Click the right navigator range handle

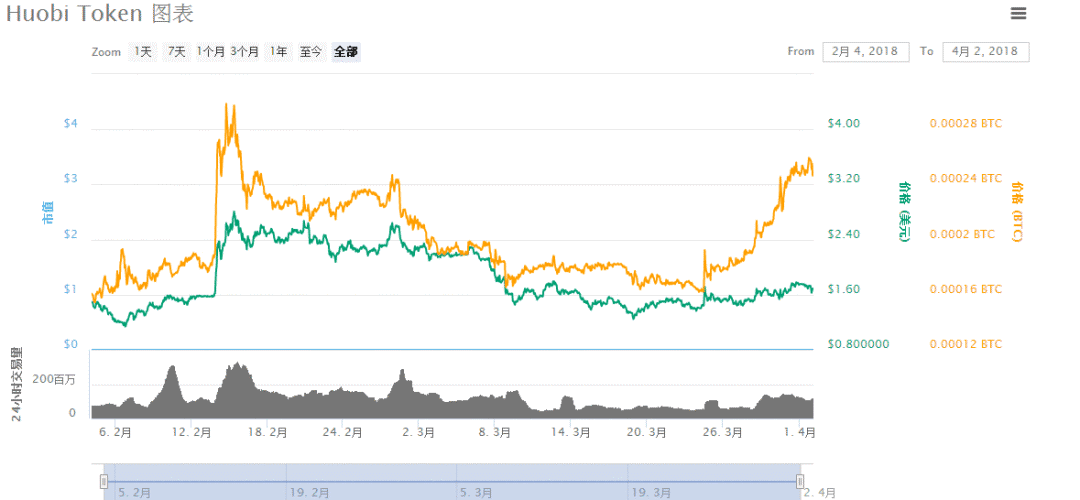[x=799, y=482]
